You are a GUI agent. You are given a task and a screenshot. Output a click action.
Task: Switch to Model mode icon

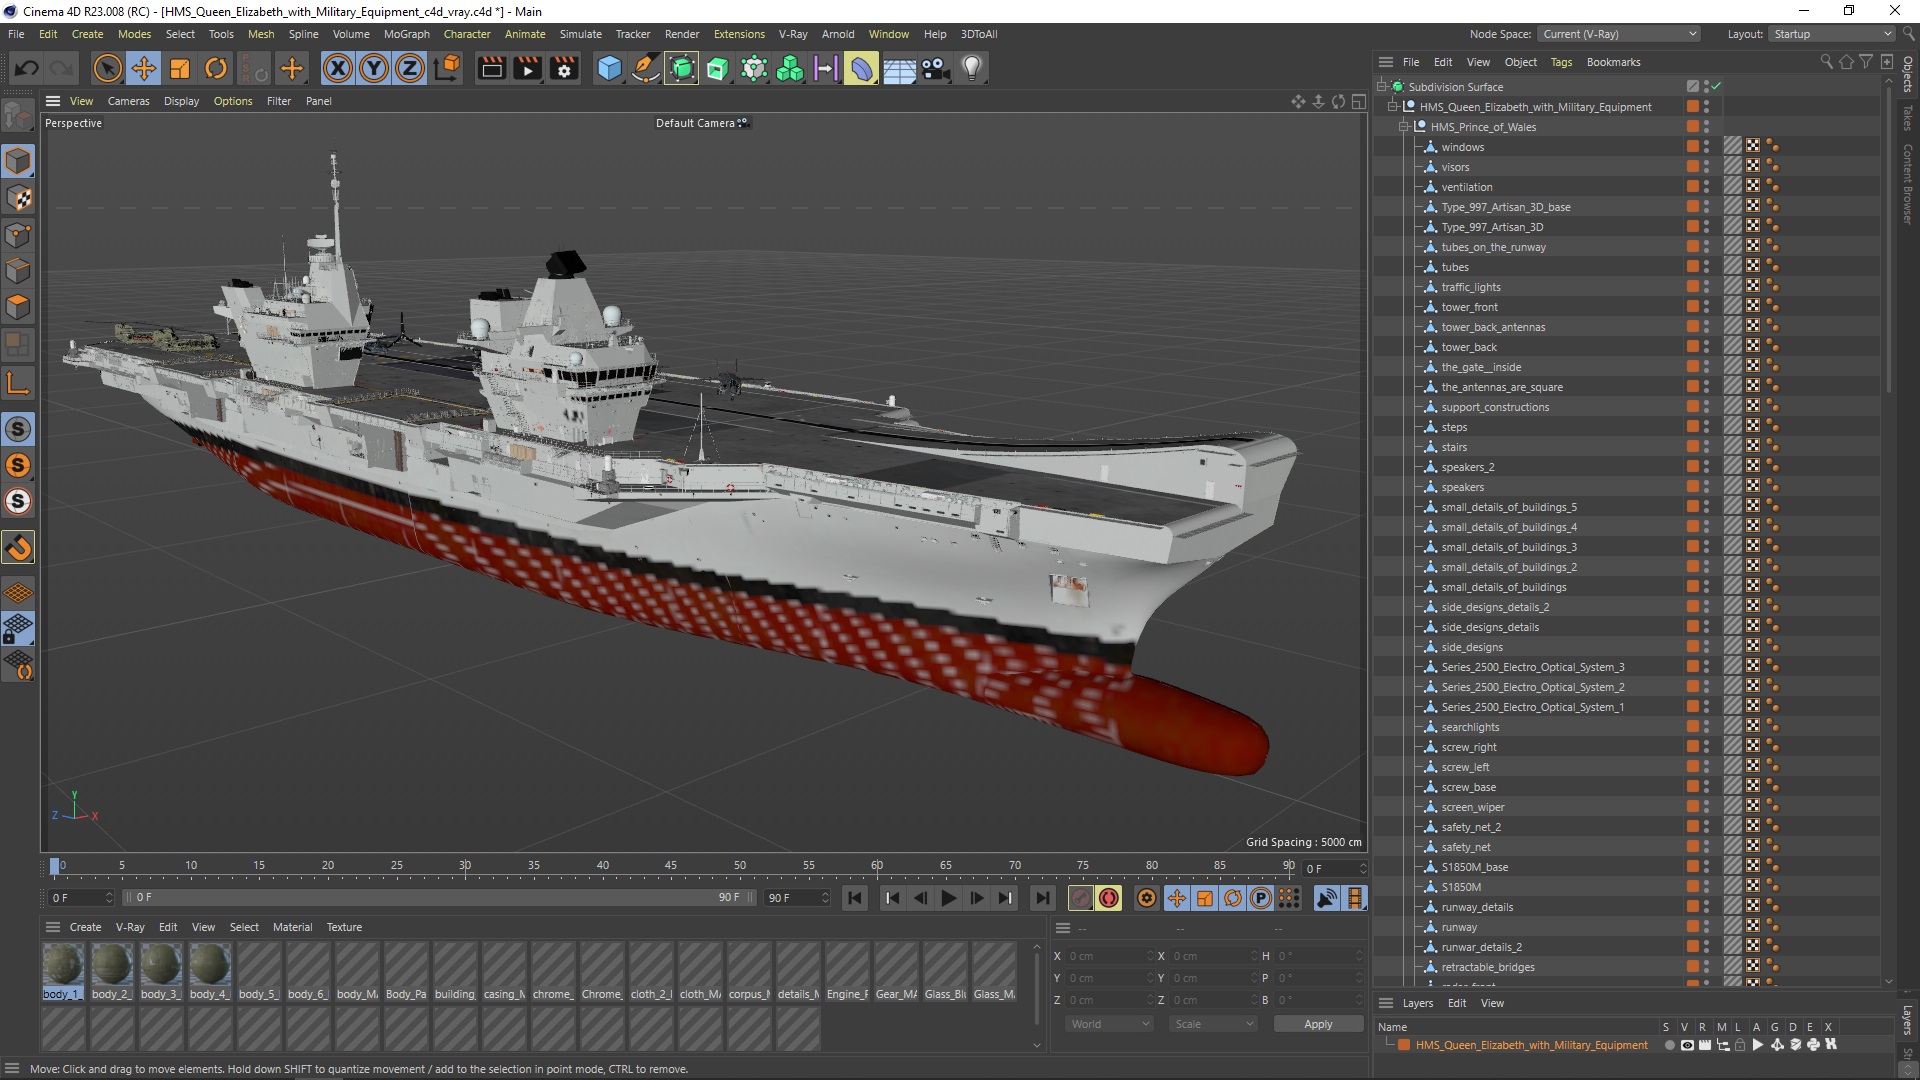point(18,161)
